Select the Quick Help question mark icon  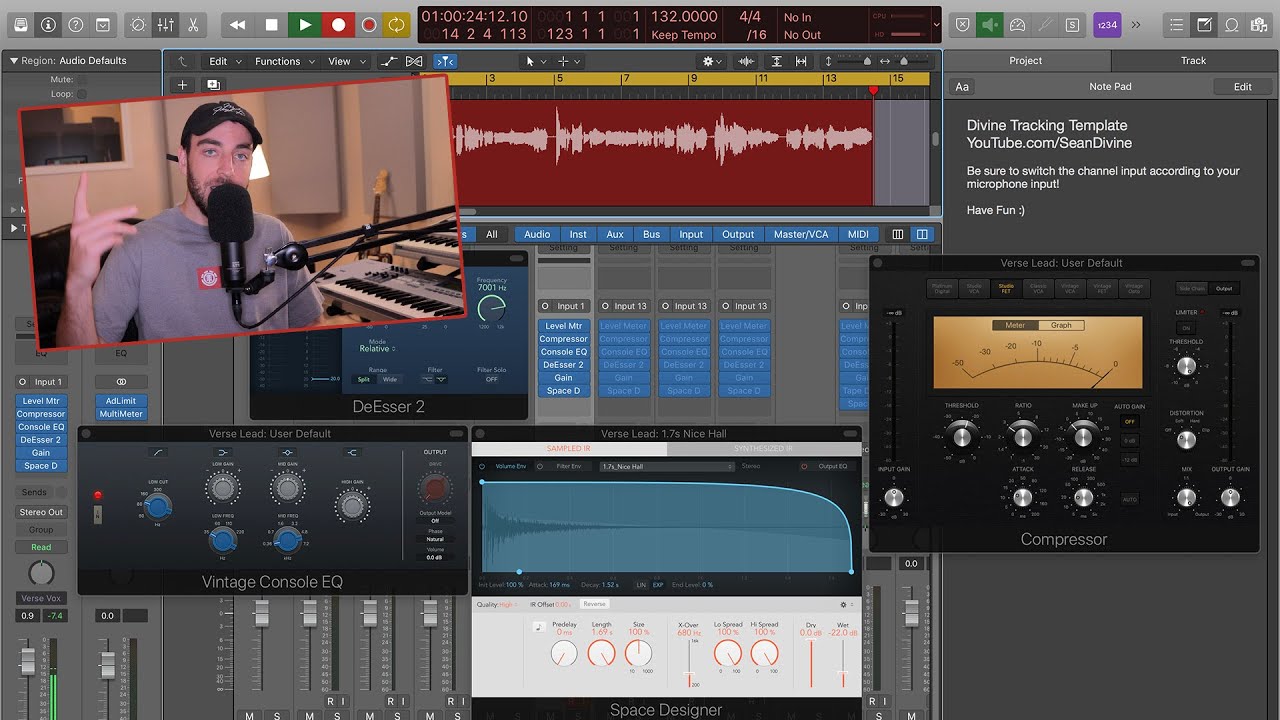tap(76, 24)
